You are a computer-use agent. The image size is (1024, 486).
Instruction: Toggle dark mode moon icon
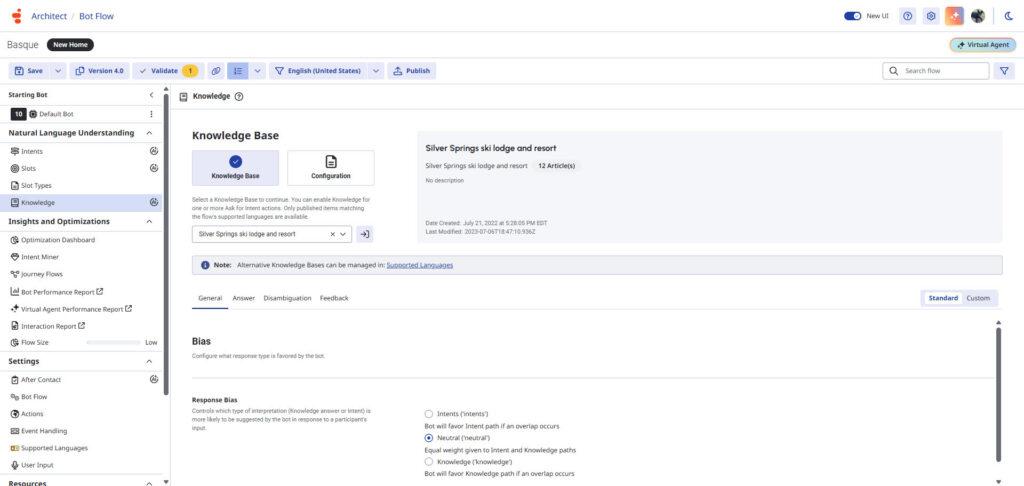coord(1008,16)
